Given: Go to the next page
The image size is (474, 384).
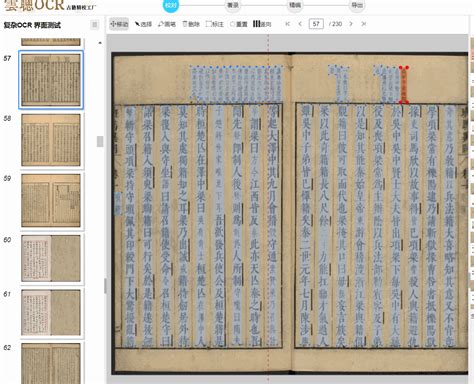Looking at the screenshot, I should [x=351, y=24].
